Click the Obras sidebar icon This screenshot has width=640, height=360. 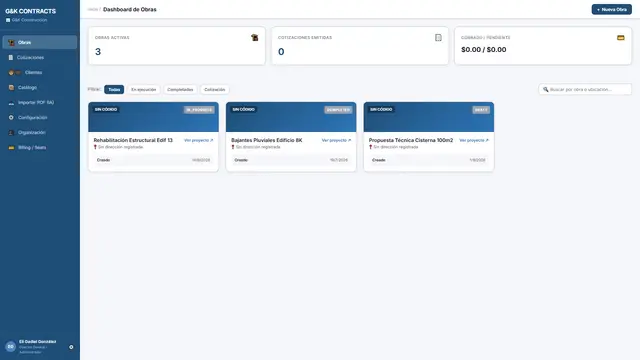[x=11, y=42]
